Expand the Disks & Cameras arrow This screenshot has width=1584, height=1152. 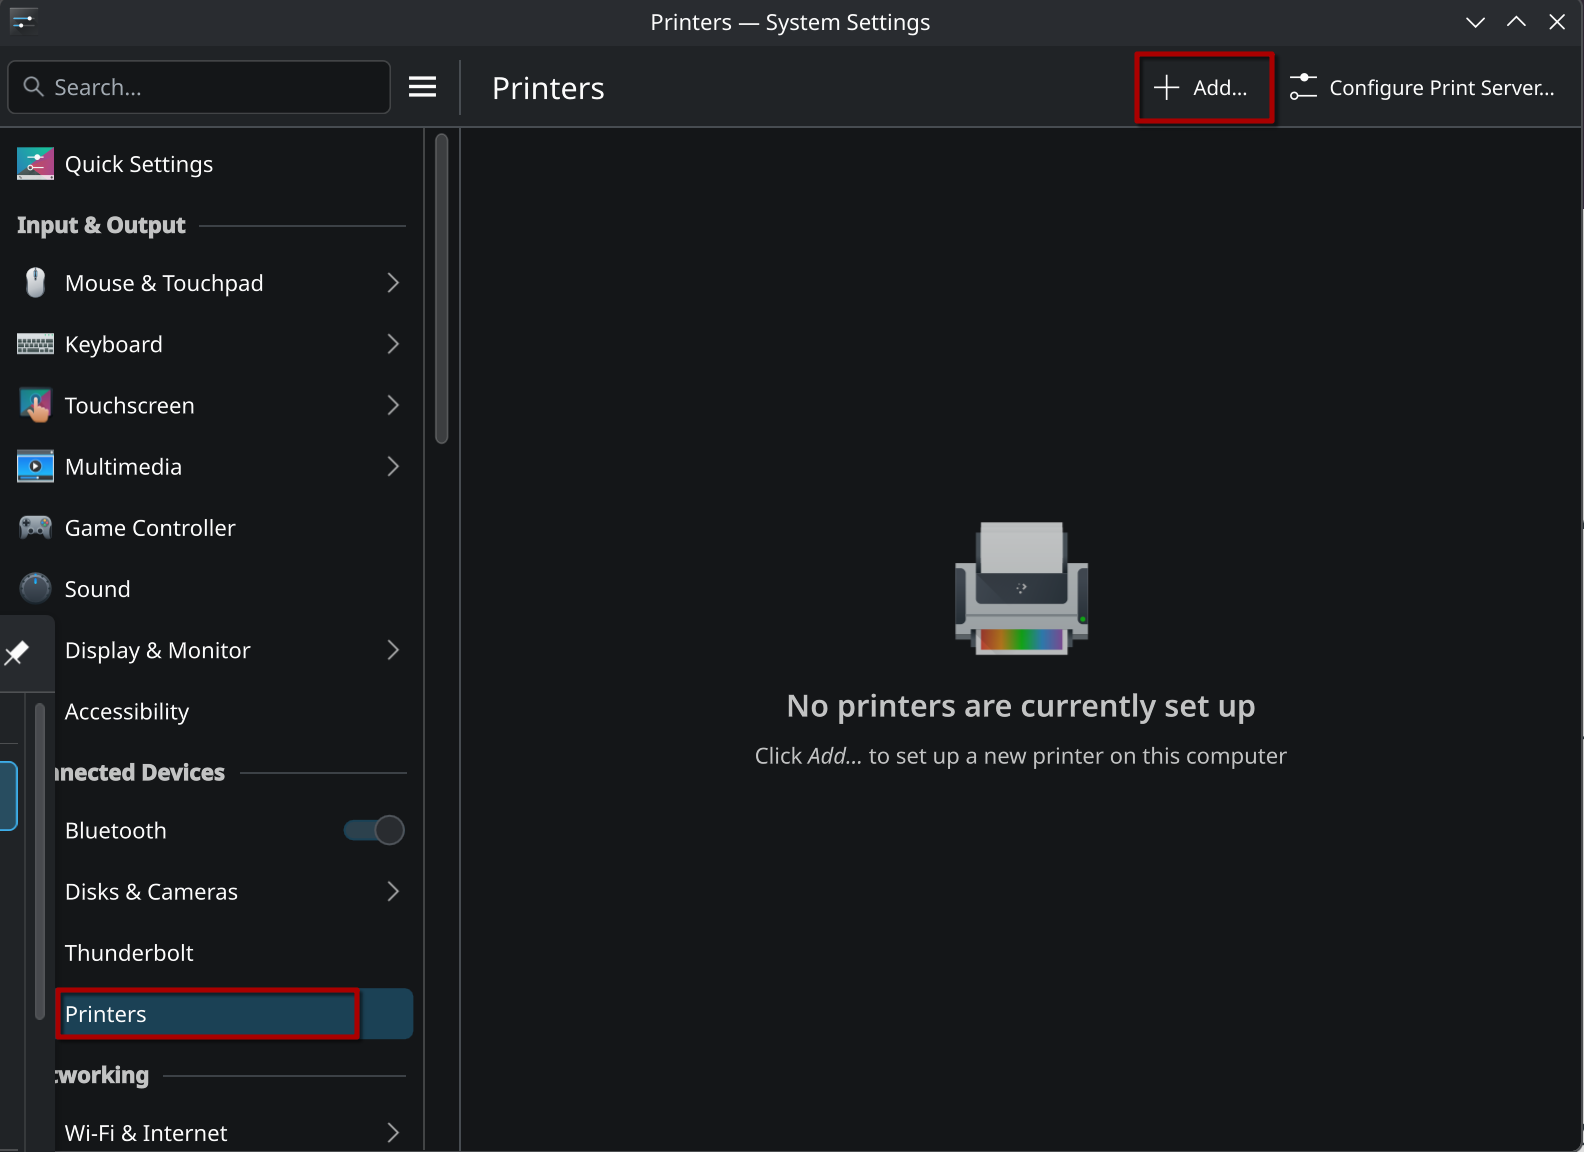[393, 892]
